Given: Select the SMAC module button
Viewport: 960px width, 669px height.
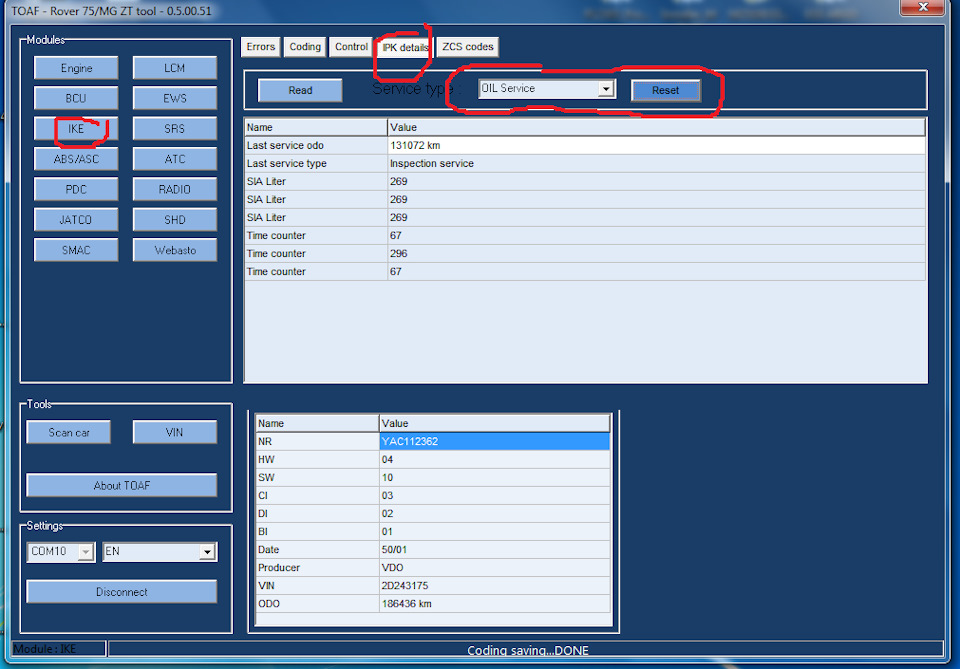Looking at the screenshot, I should [x=76, y=250].
